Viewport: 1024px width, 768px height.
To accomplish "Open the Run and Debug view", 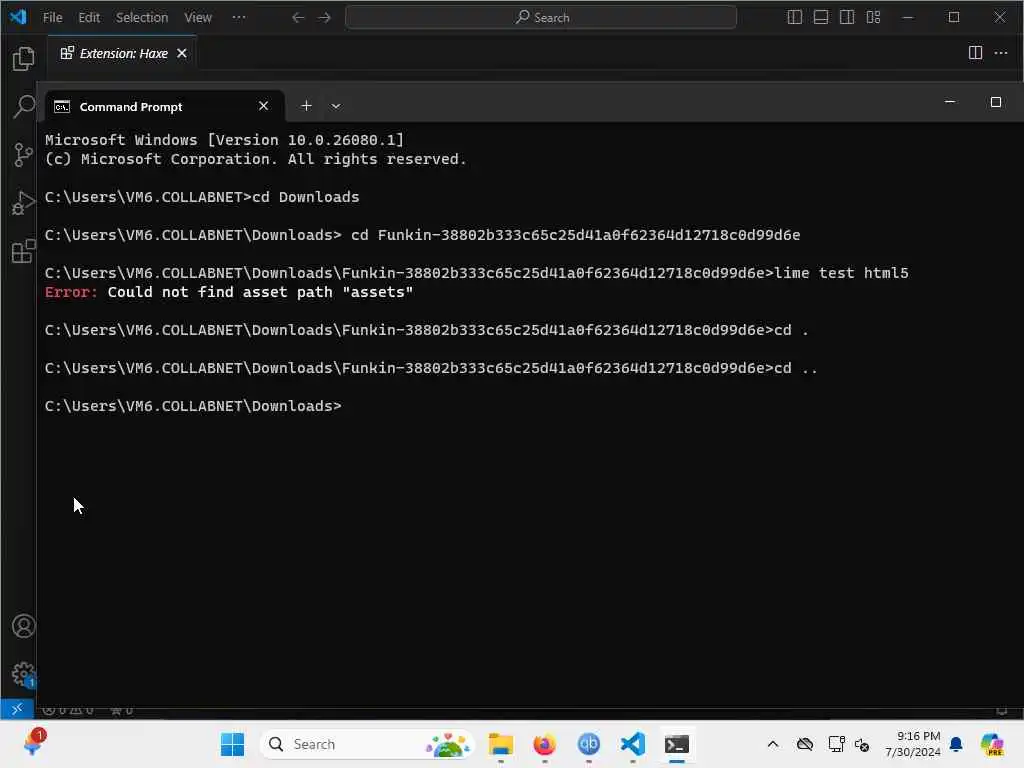I will pyautogui.click(x=24, y=203).
